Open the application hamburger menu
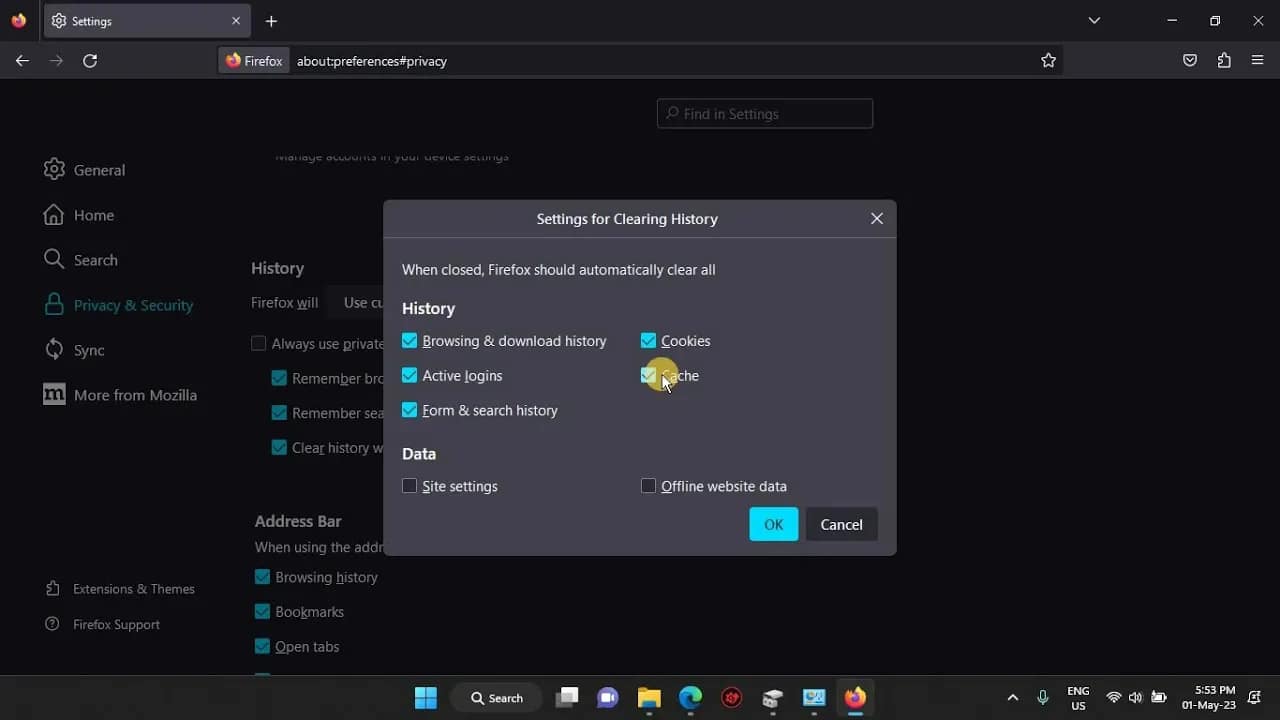This screenshot has height=720, width=1280. [1257, 60]
